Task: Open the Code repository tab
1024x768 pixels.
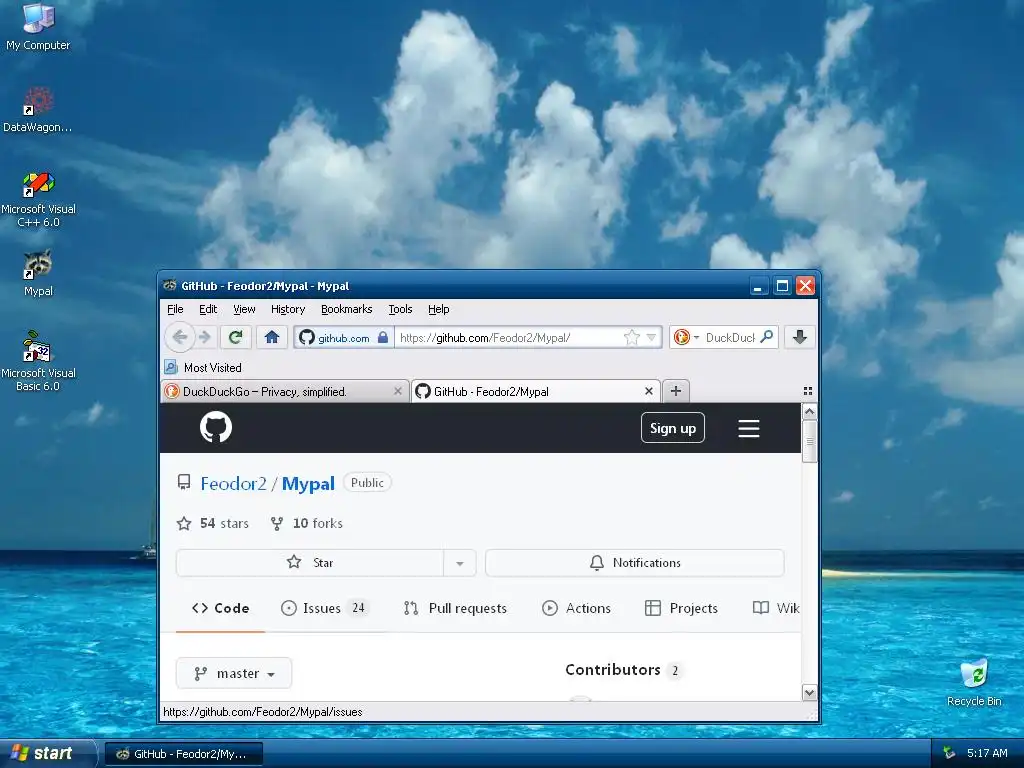Action: 220,608
